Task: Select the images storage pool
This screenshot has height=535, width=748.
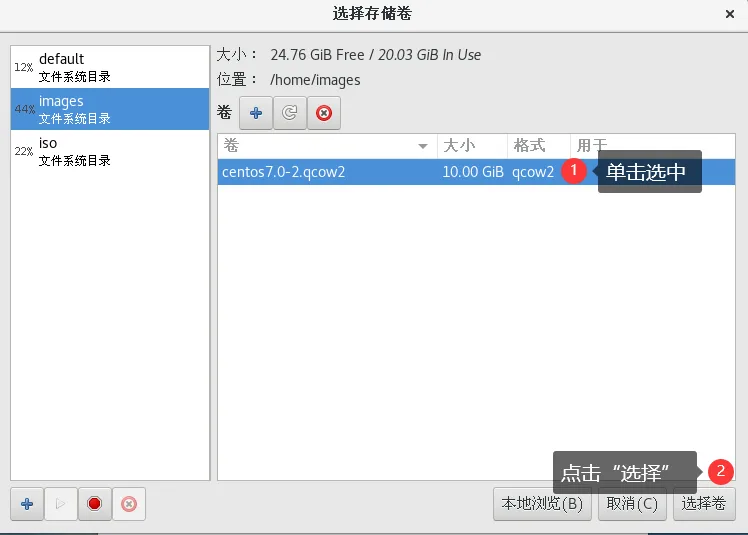Action: pos(110,109)
